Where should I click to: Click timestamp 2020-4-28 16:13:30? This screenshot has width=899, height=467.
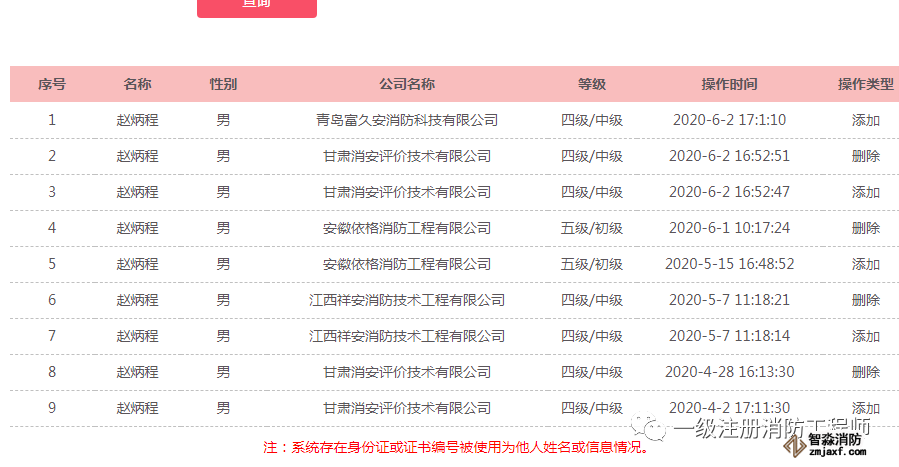(x=729, y=372)
